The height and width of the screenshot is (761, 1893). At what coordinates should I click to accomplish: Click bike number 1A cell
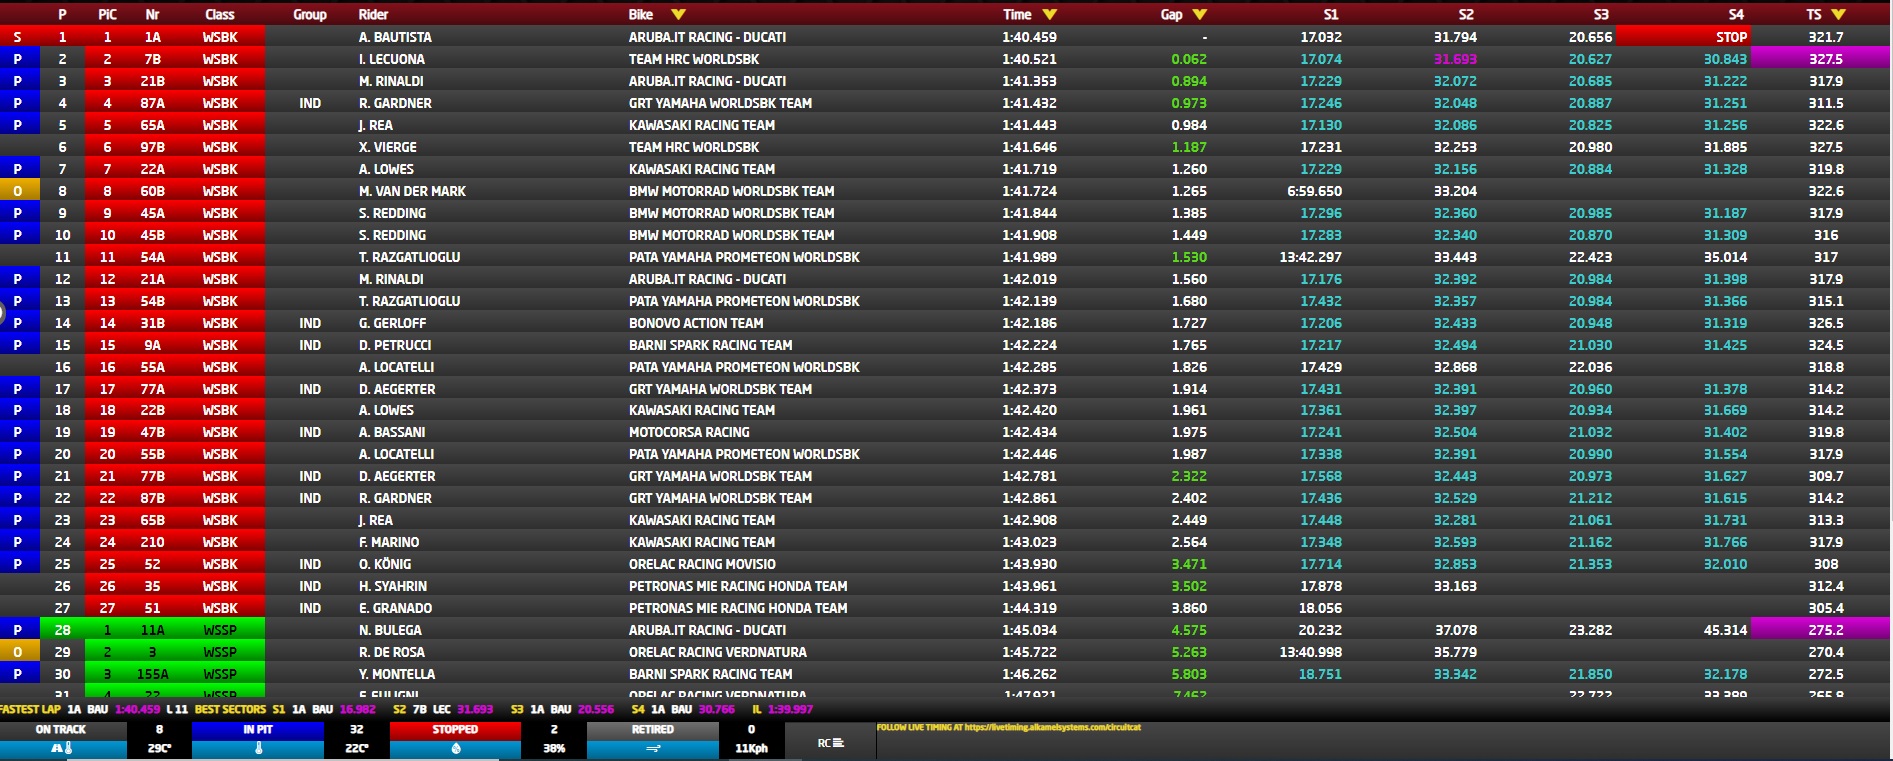pos(152,37)
